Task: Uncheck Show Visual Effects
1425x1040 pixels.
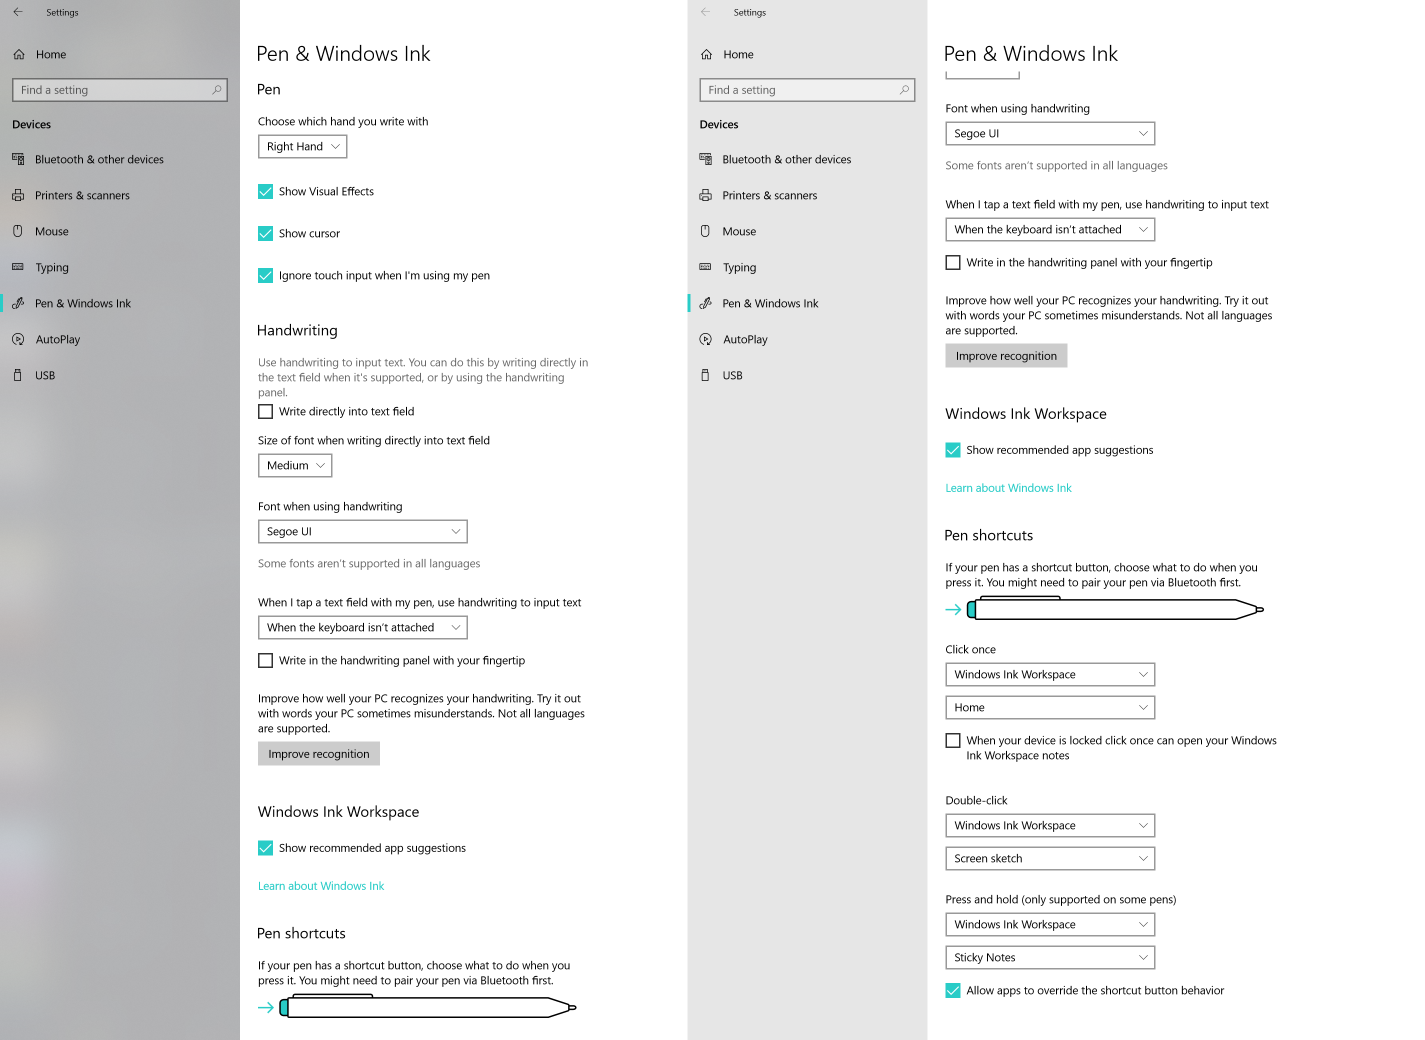Action: [x=265, y=191]
